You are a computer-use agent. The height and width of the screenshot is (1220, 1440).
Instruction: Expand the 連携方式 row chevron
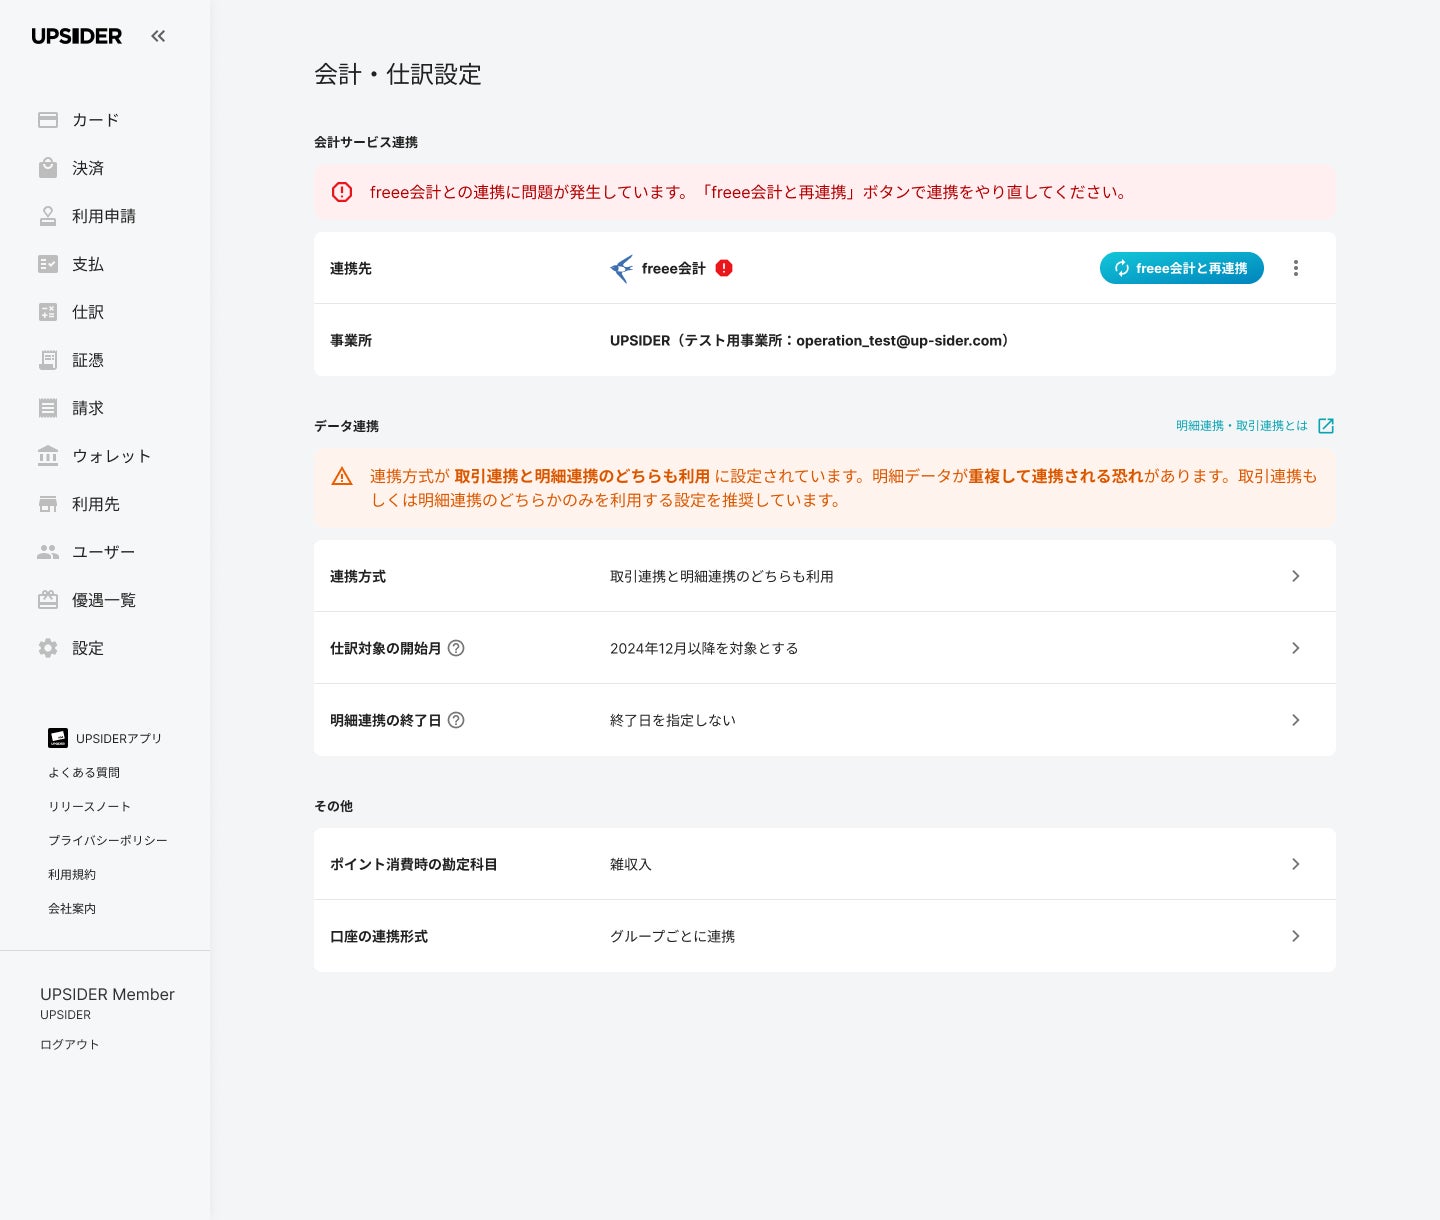click(1296, 576)
